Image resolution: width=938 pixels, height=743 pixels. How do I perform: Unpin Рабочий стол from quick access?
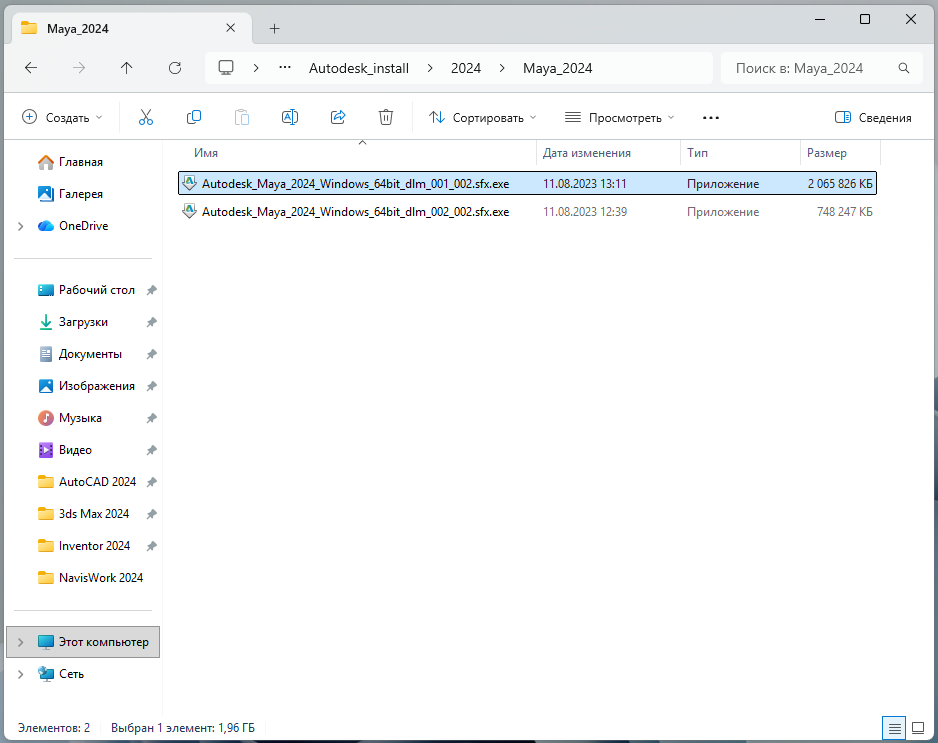click(x=152, y=290)
